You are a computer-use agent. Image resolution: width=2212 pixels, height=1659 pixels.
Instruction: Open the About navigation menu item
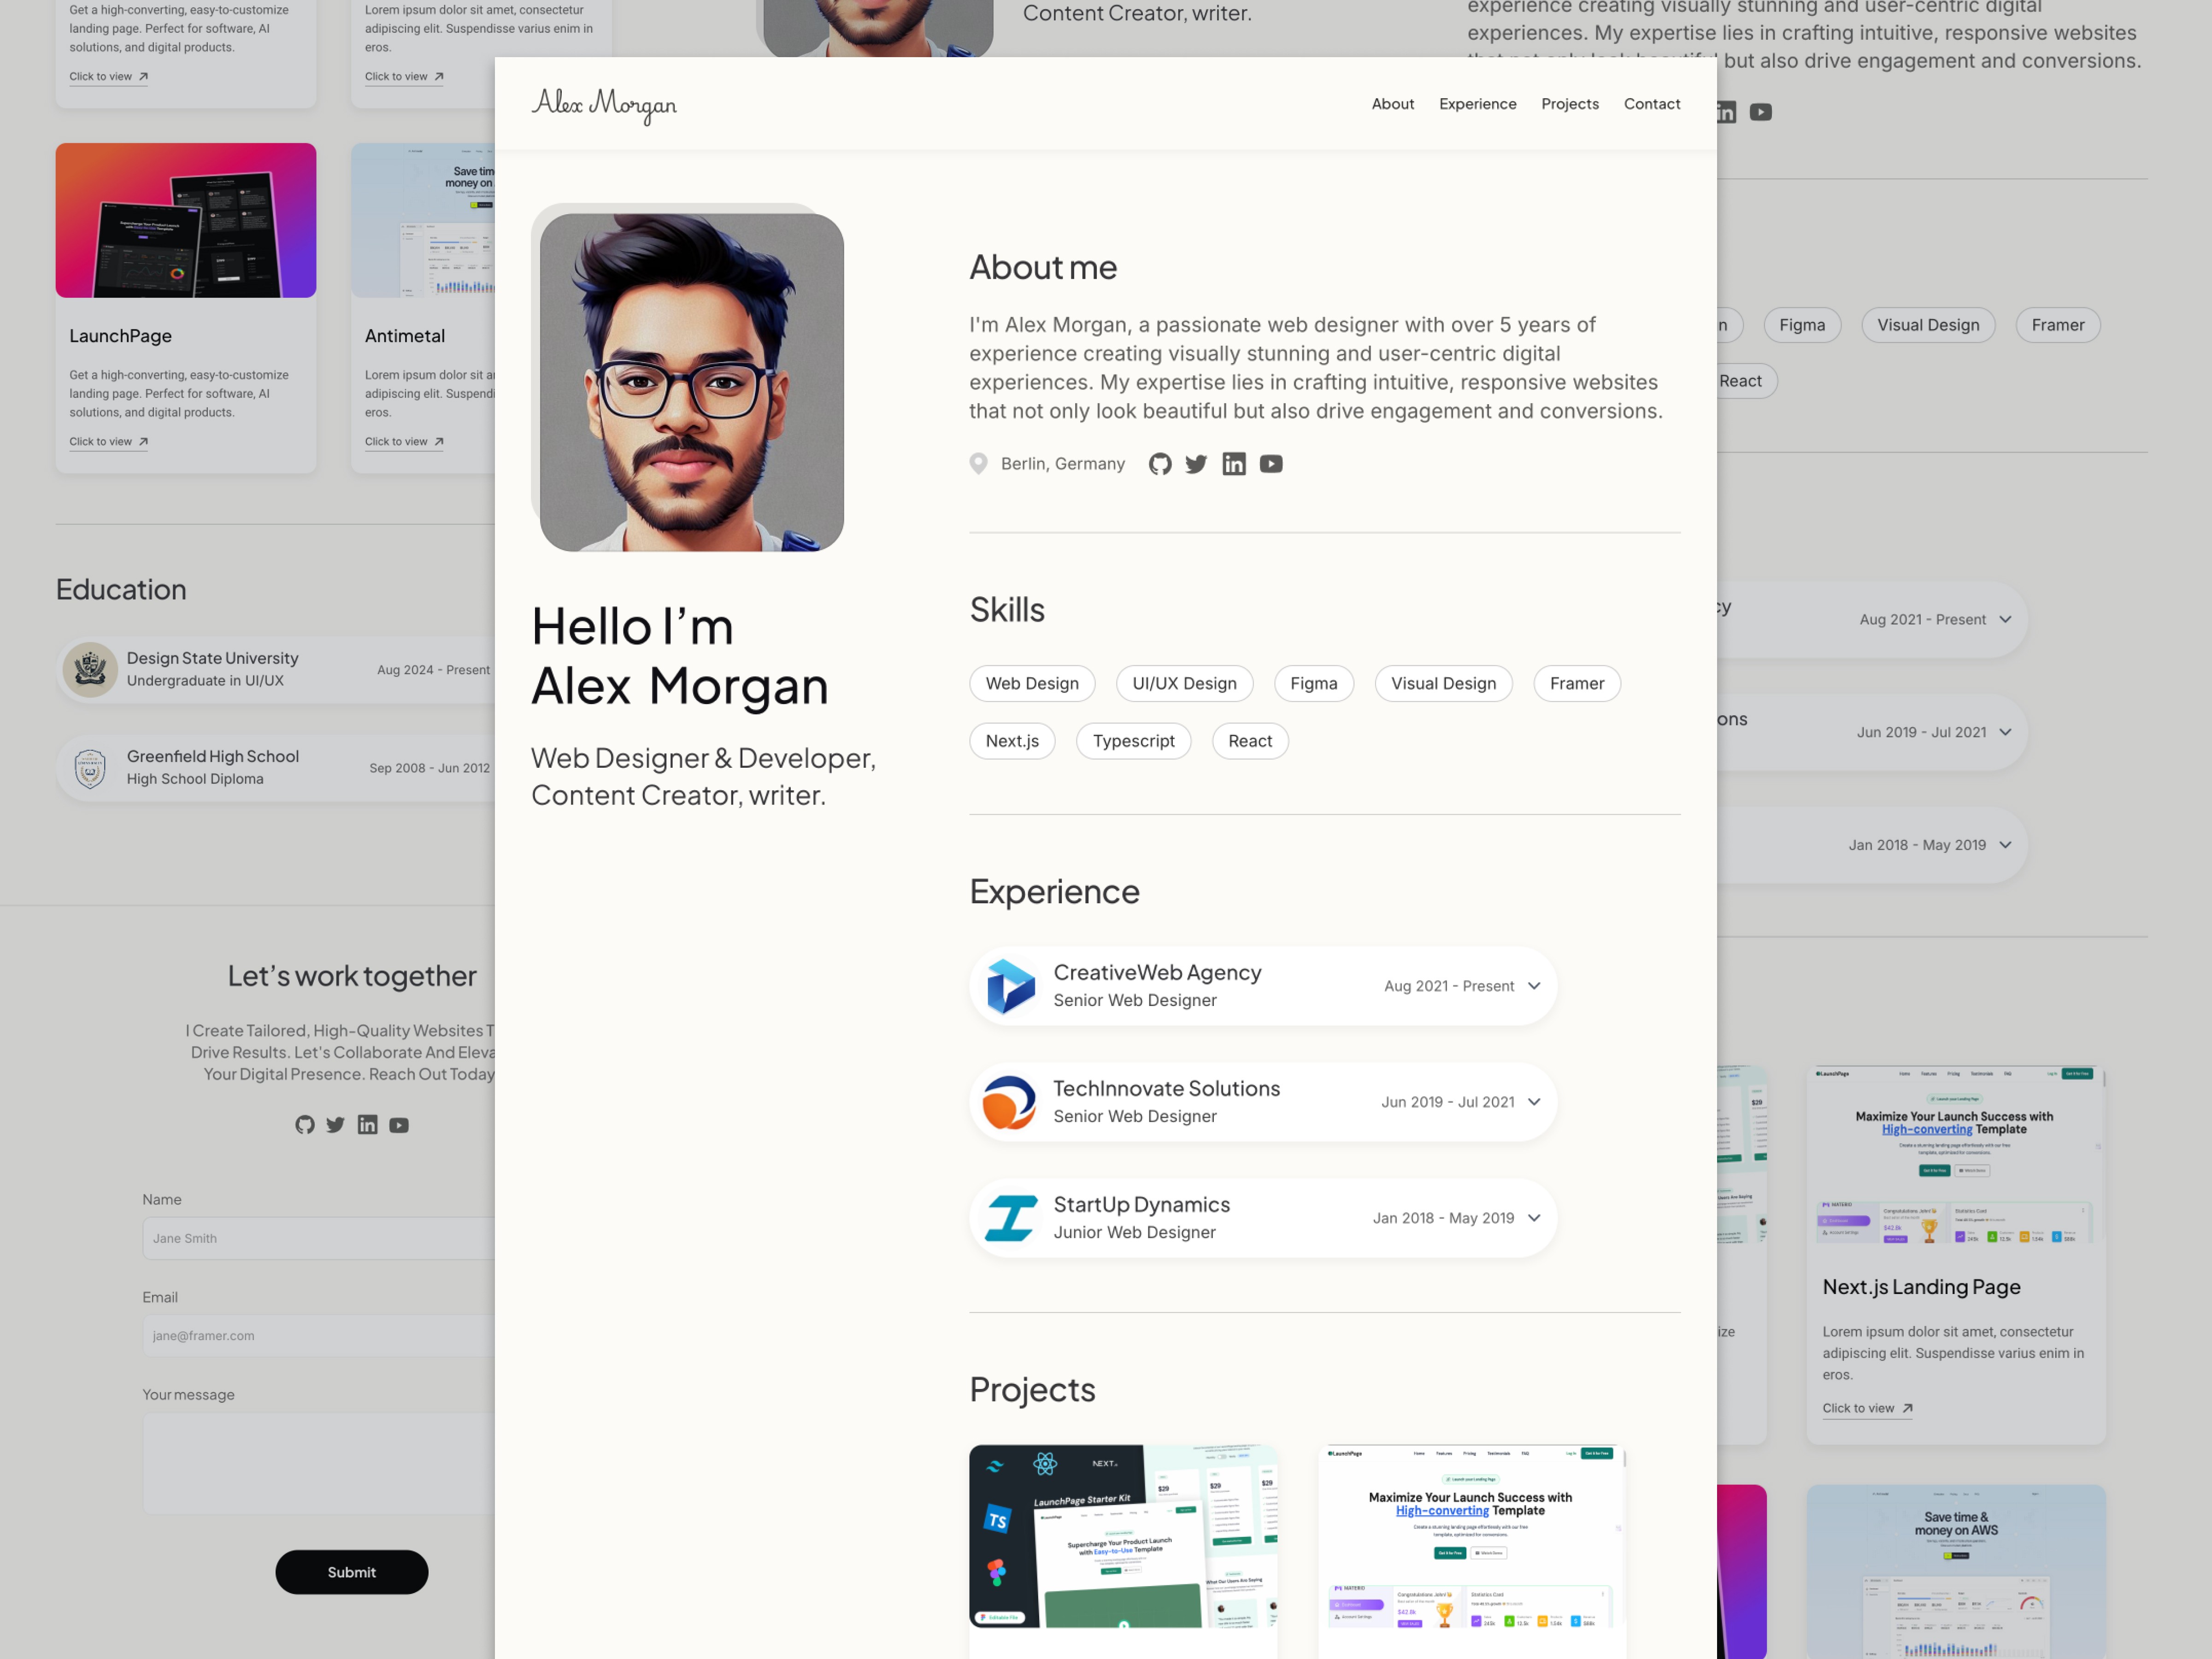coord(1394,103)
